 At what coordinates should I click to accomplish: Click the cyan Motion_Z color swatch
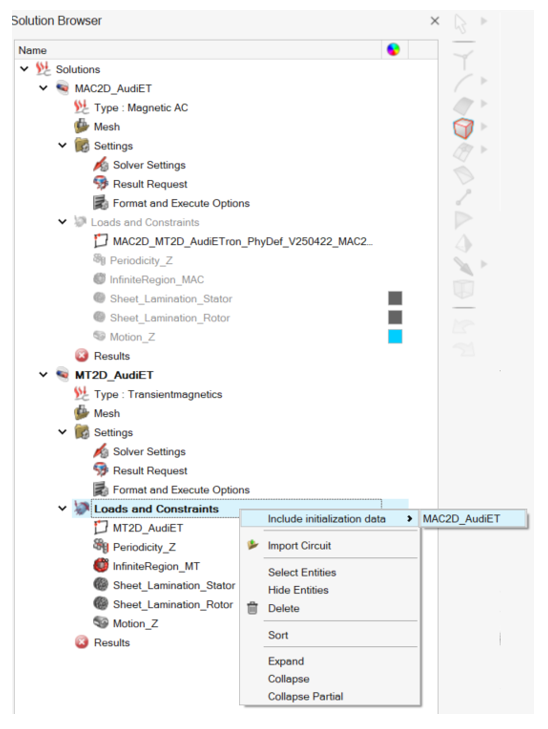click(x=395, y=337)
